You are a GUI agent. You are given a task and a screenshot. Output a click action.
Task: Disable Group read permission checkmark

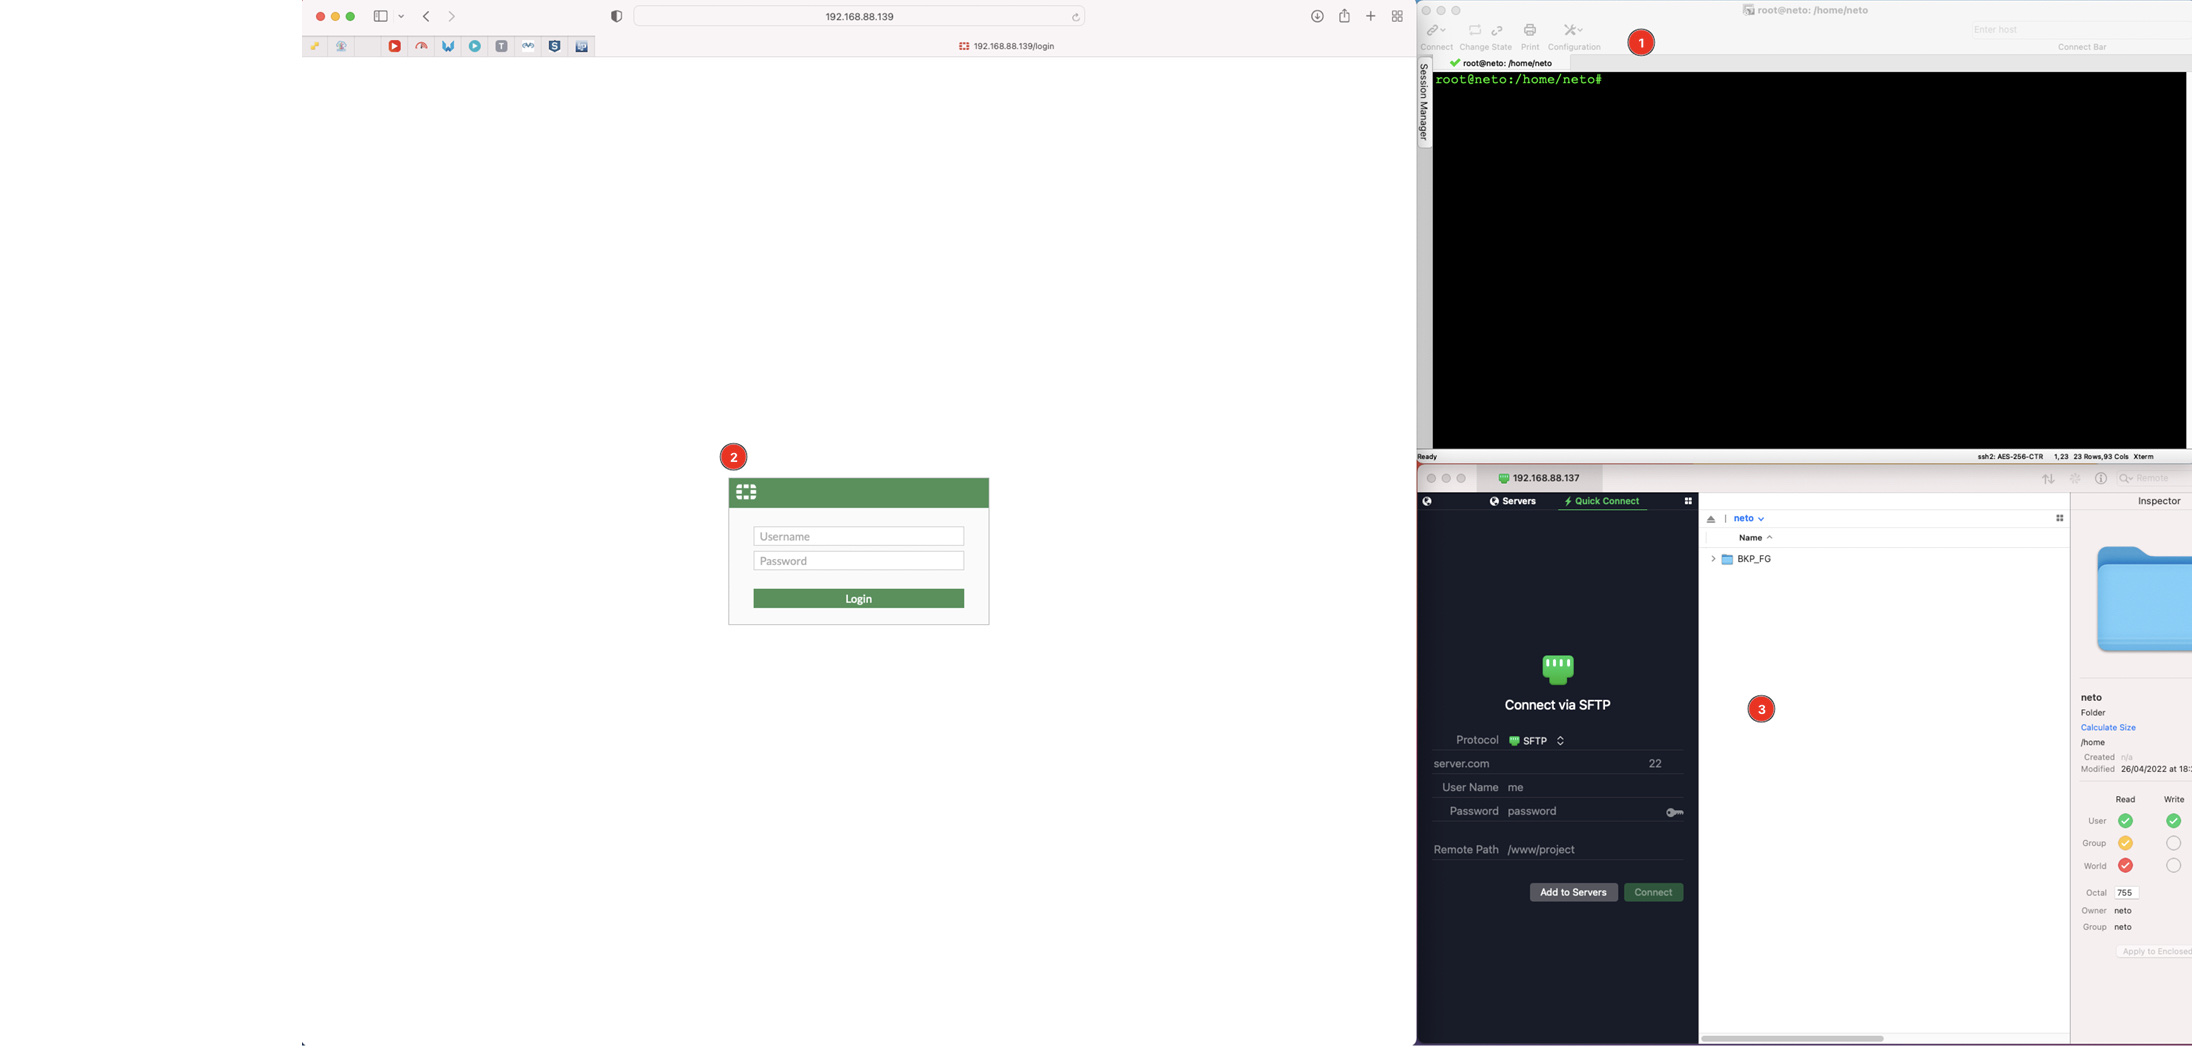(2125, 842)
